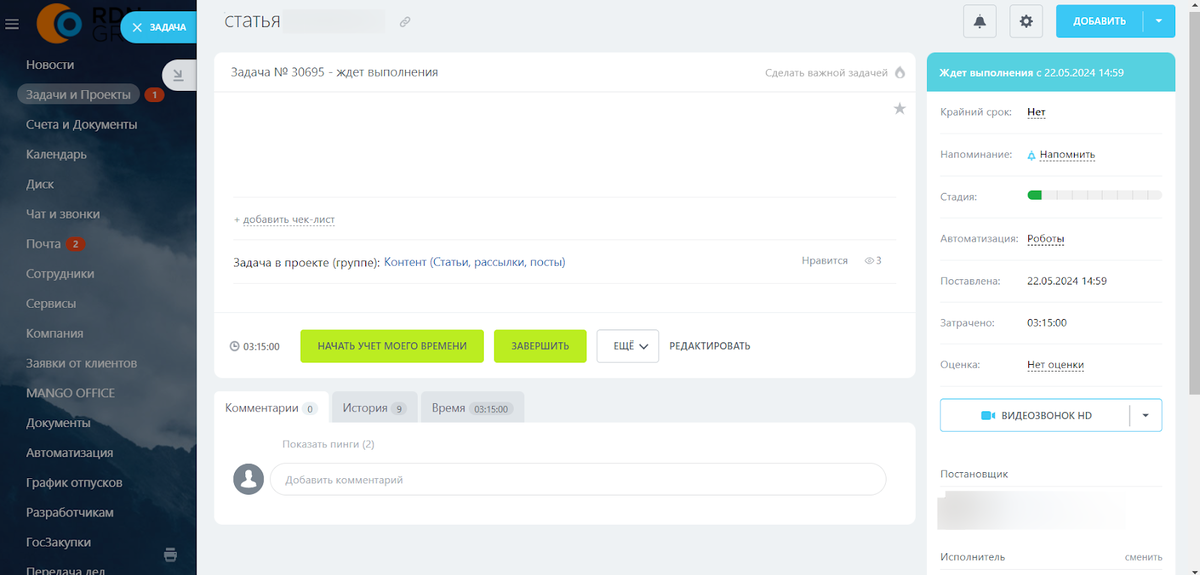The width and height of the screenshot is (1200, 575).
Task: Open Сервисы in sidebar
Action: click(x=51, y=304)
